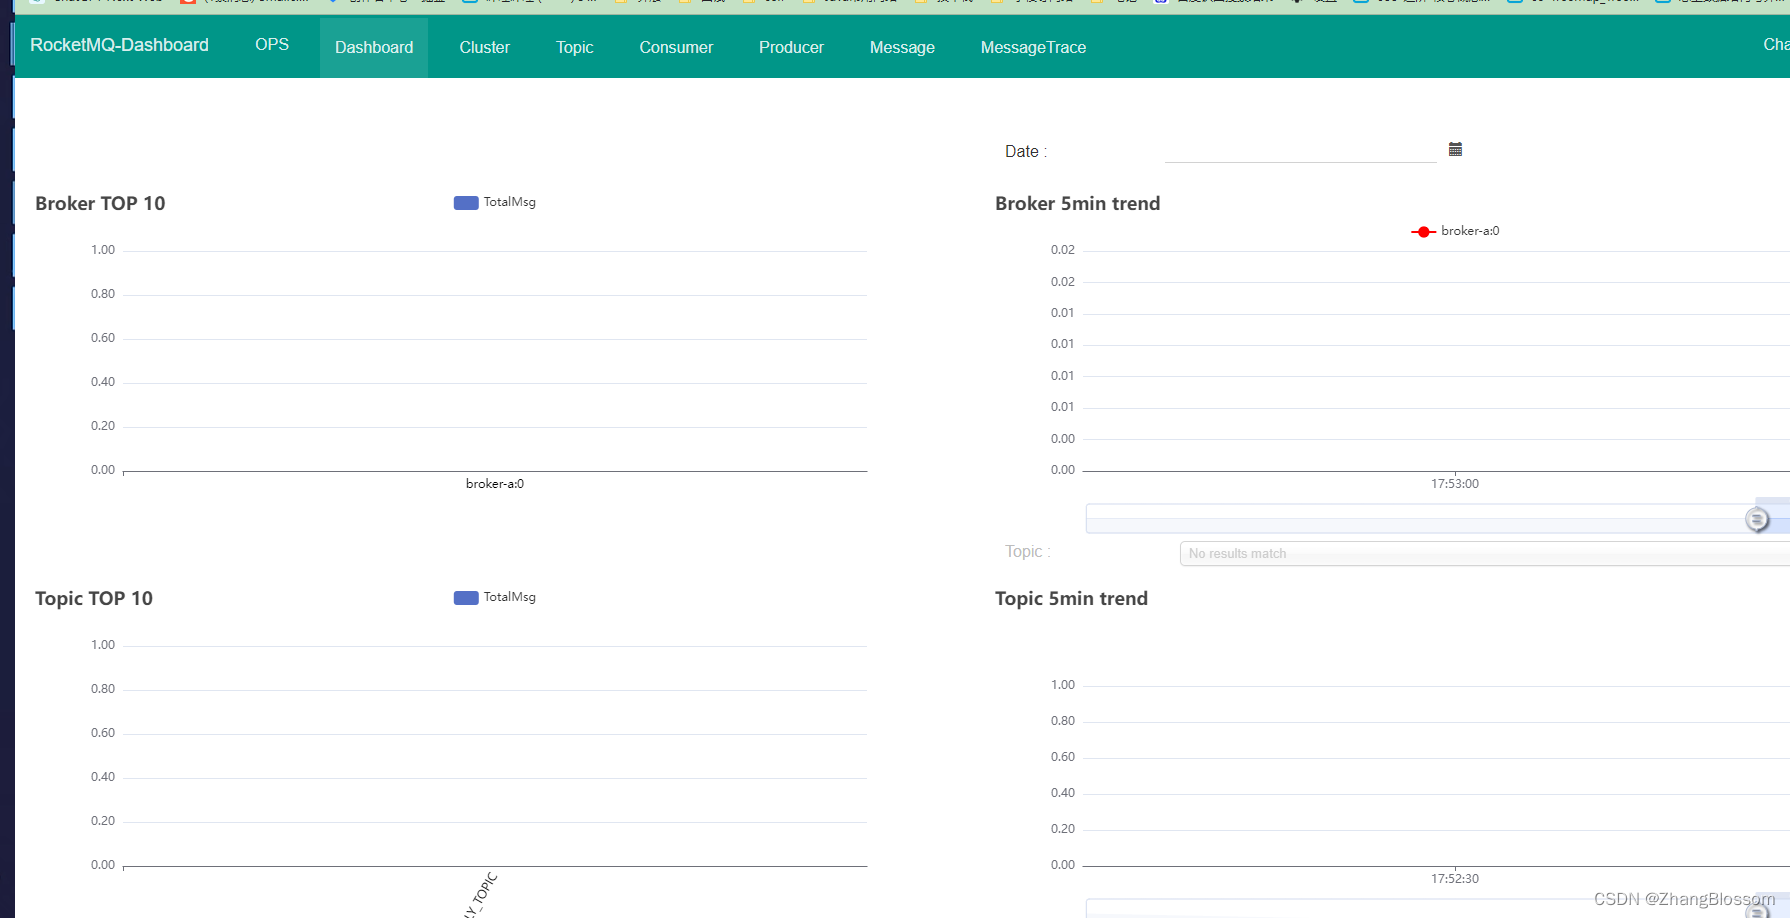Select the Dashboard navigation tab
The image size is (1790, 918).
[374, 47]
